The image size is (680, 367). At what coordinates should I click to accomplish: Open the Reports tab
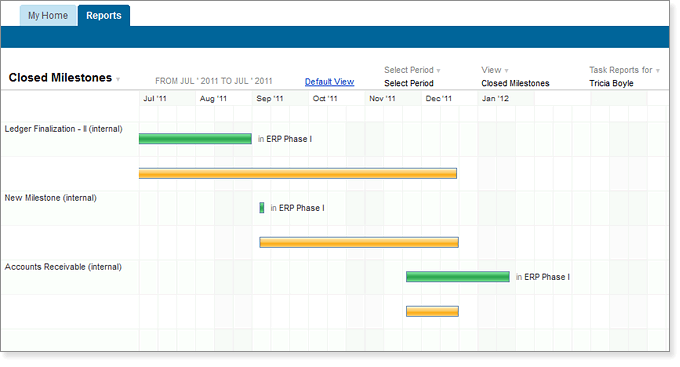tap(104, 16)
